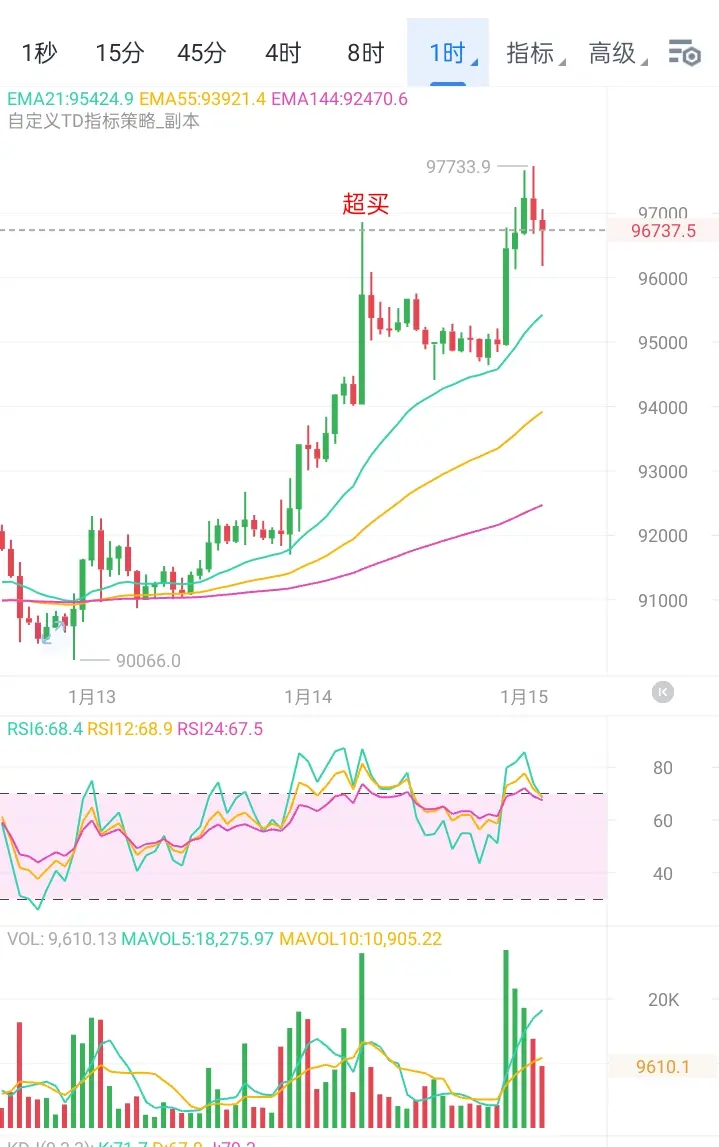Tap the RSI 40 level label
Image resolution: width=719 pixels, height=1147 pixels.
tap(663, 873)
